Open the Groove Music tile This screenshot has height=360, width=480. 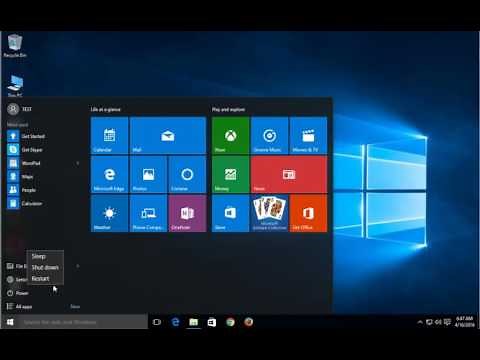pos(269,135)
